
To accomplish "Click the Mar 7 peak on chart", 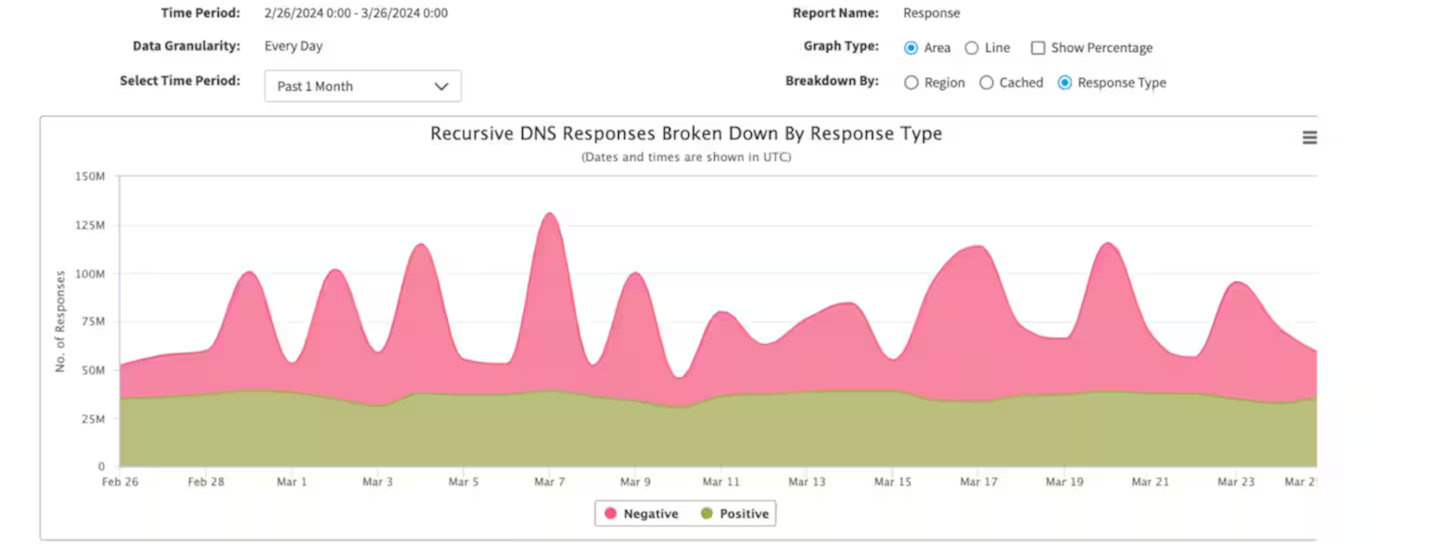I will (x=549, y=214).
